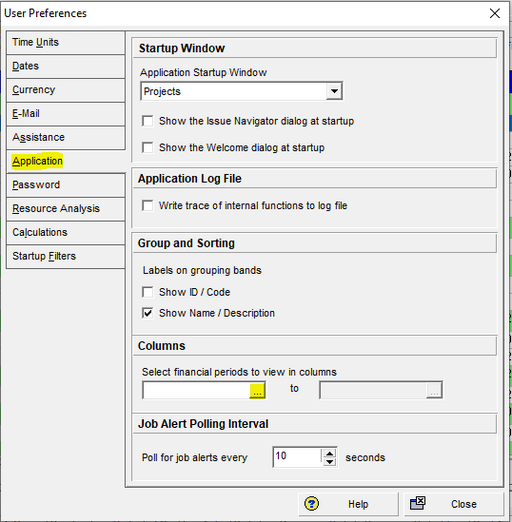Increase polling interval with up arrow
512x522 pixels.
coord(330,453)
